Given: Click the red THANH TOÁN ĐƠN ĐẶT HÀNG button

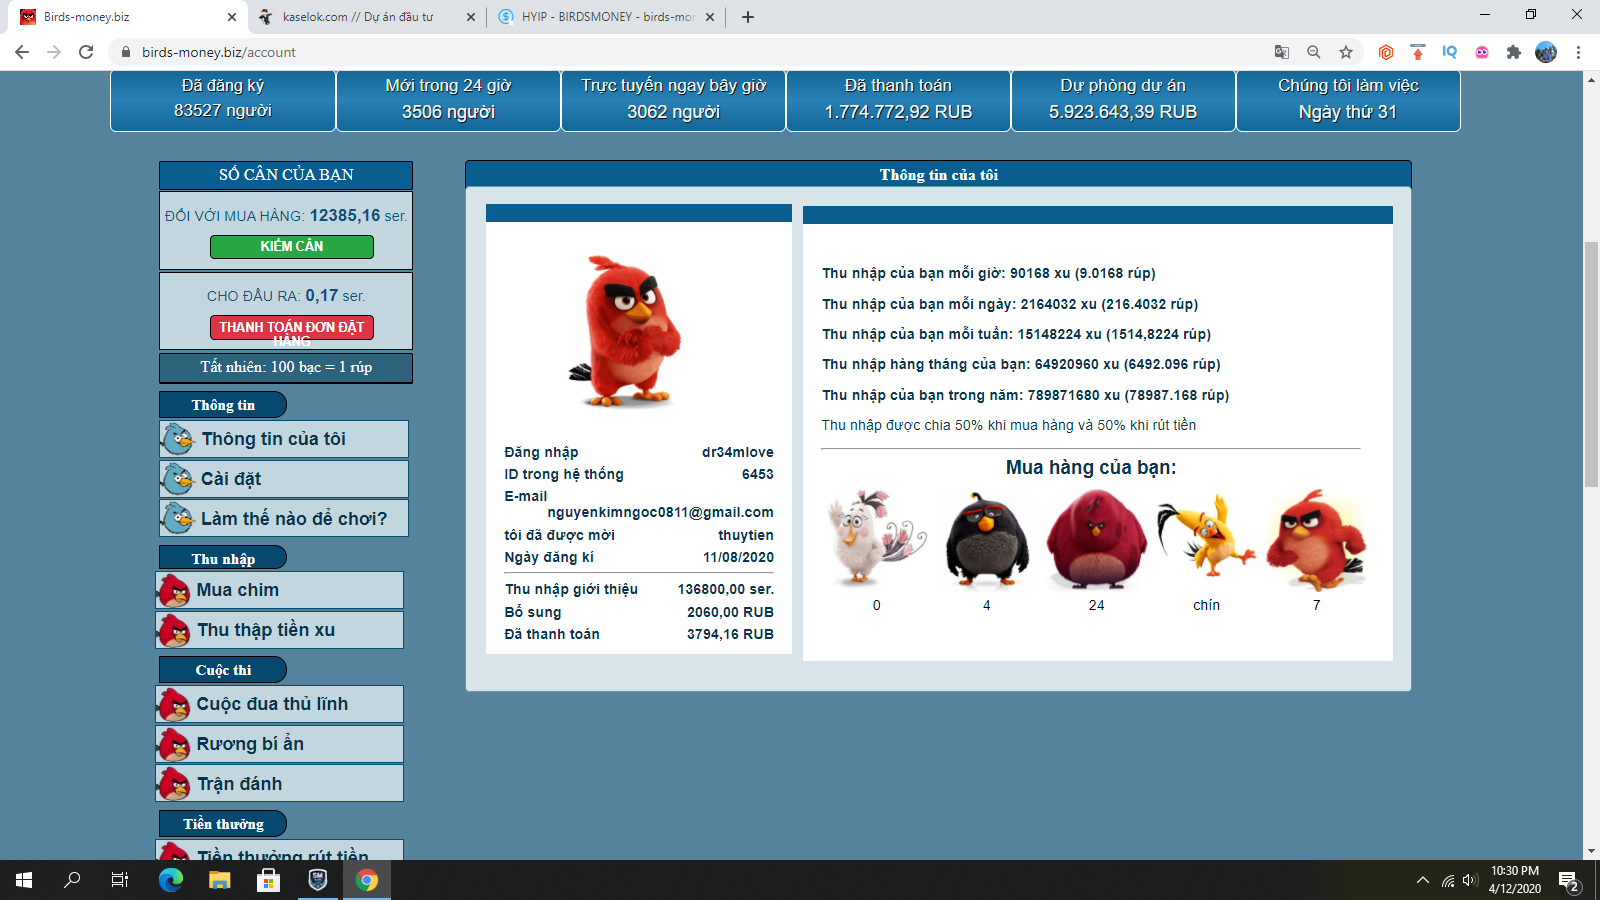Looking at the screenshot, I should [x=292, y=328].
